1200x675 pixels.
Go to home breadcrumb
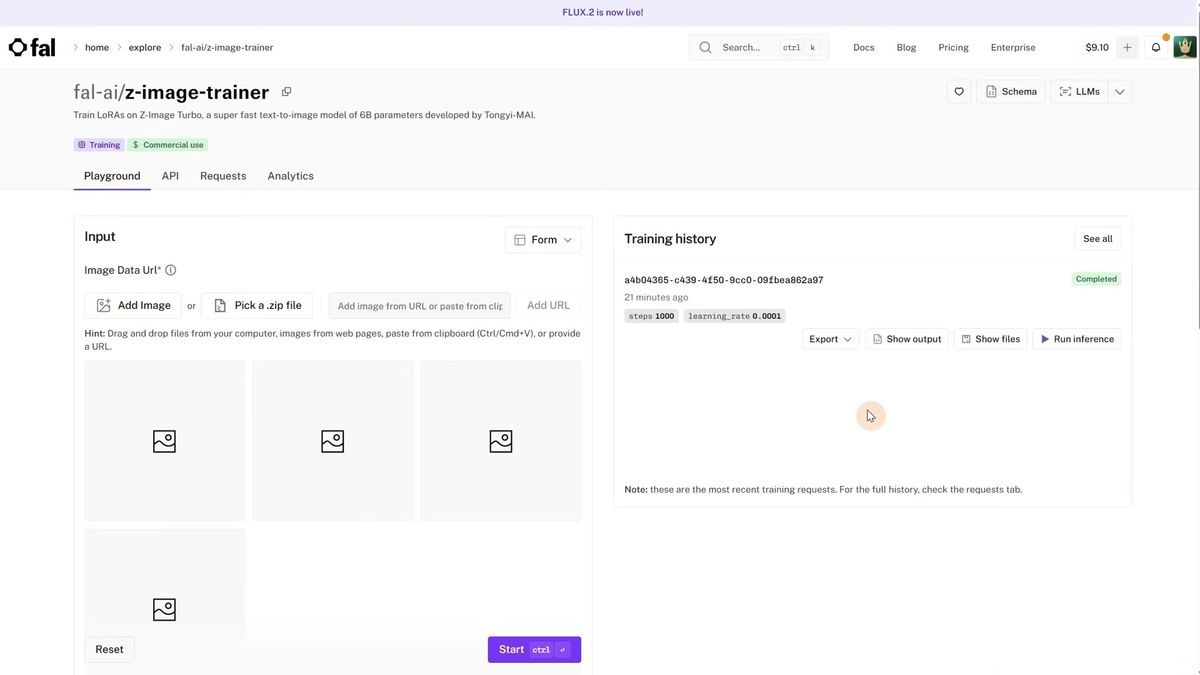[x=97, y=47]
